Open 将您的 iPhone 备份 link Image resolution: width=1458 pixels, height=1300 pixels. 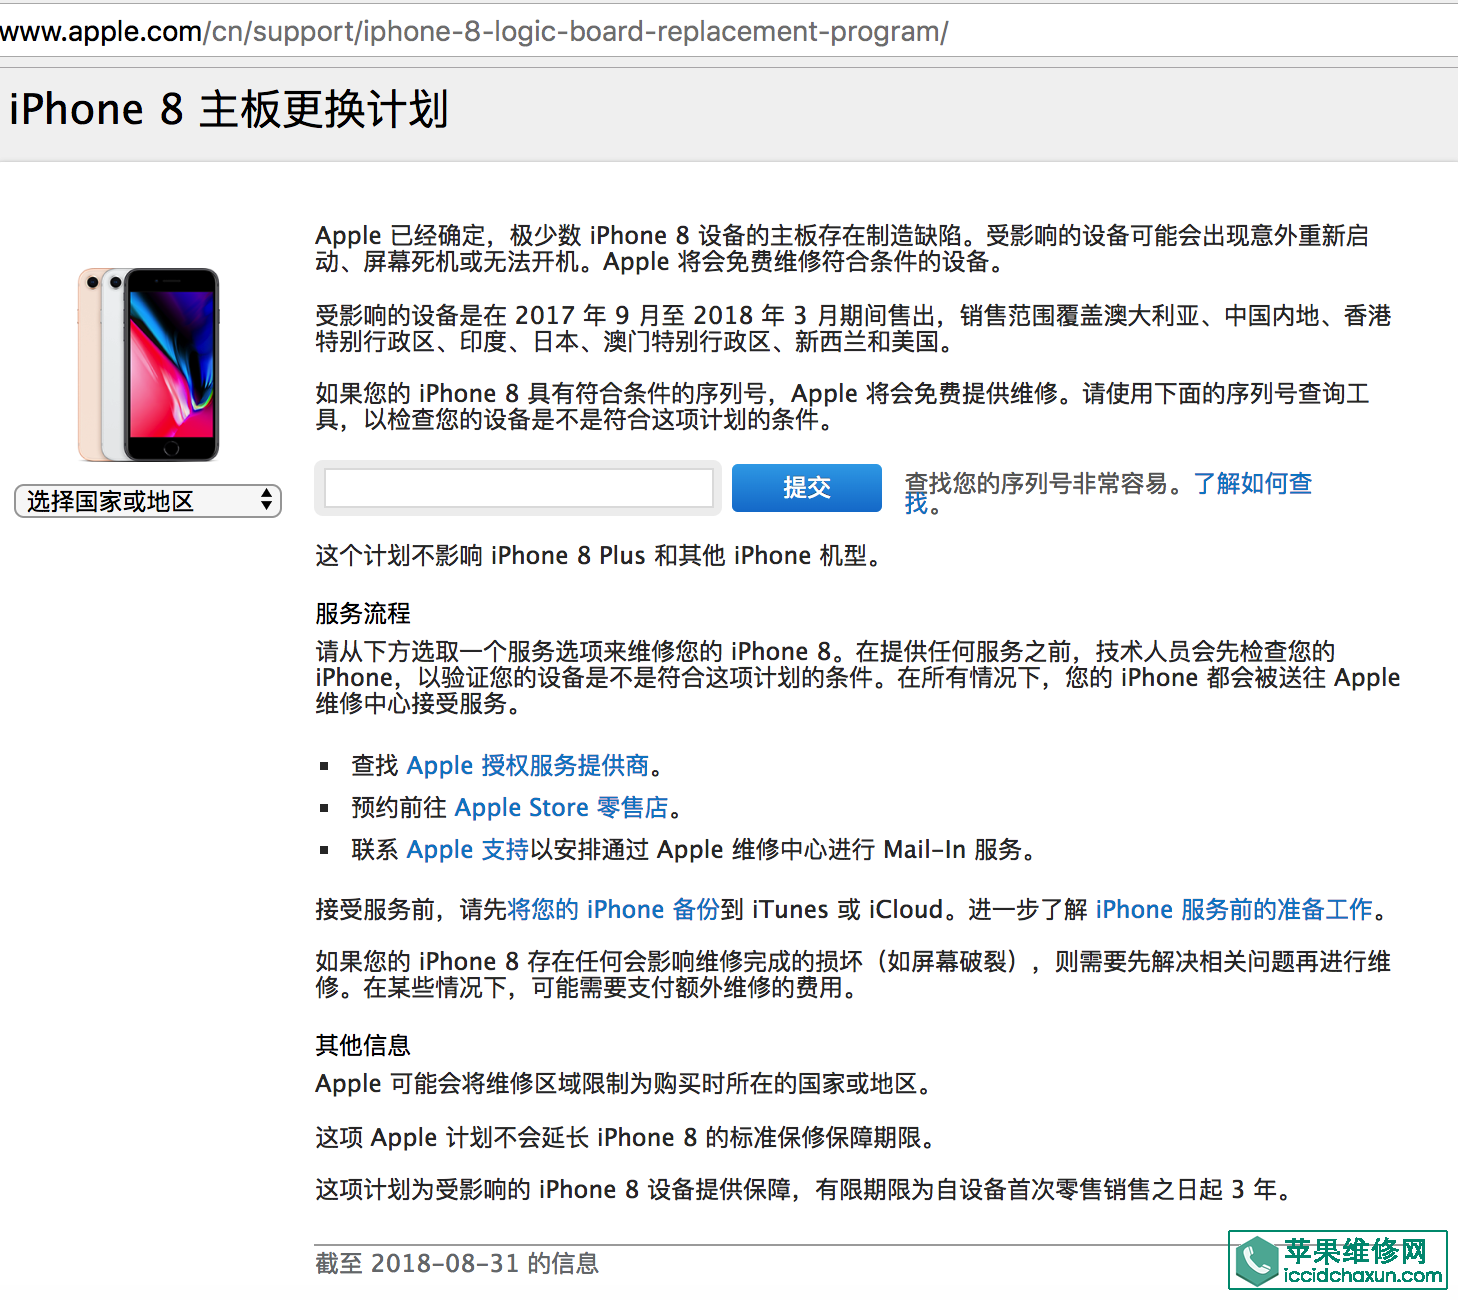click(614, 910)
